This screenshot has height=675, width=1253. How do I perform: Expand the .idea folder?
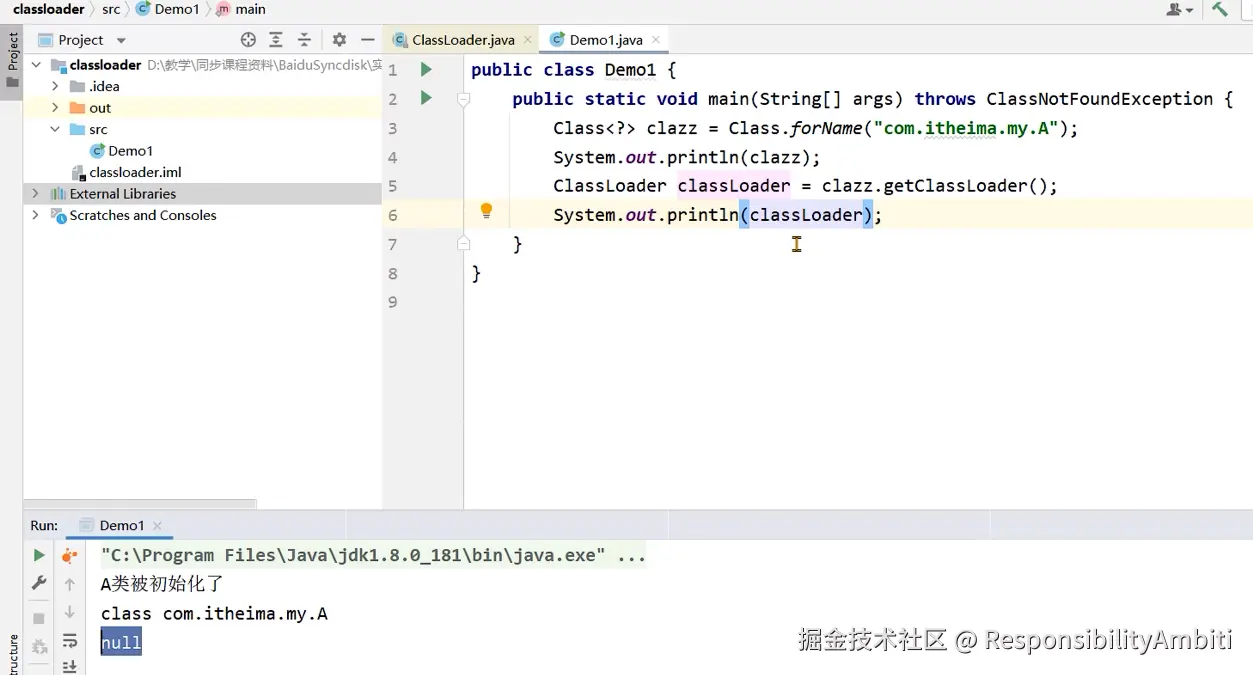(56, 86)
